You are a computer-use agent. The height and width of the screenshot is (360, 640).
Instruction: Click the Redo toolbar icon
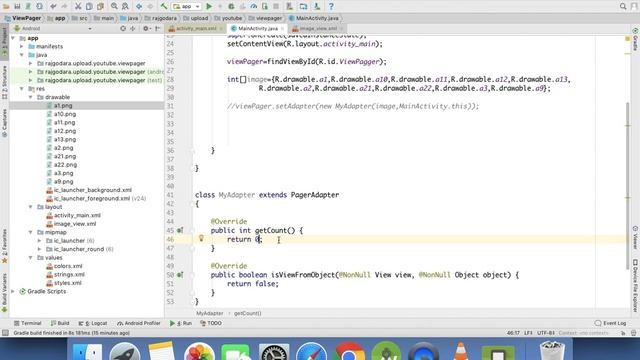(64, 6)
